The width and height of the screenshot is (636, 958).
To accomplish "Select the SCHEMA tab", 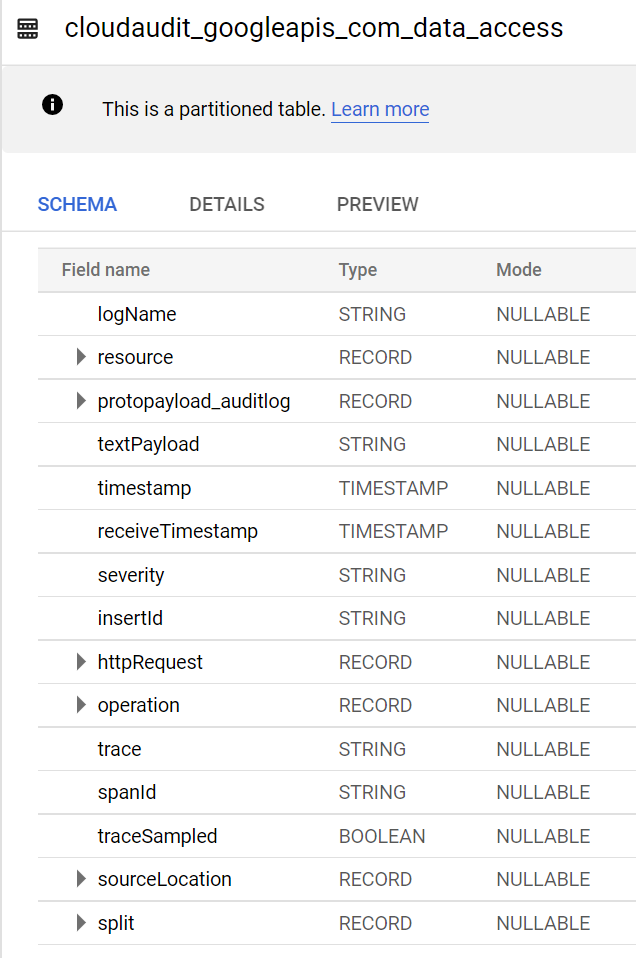I will pos(77,204).
